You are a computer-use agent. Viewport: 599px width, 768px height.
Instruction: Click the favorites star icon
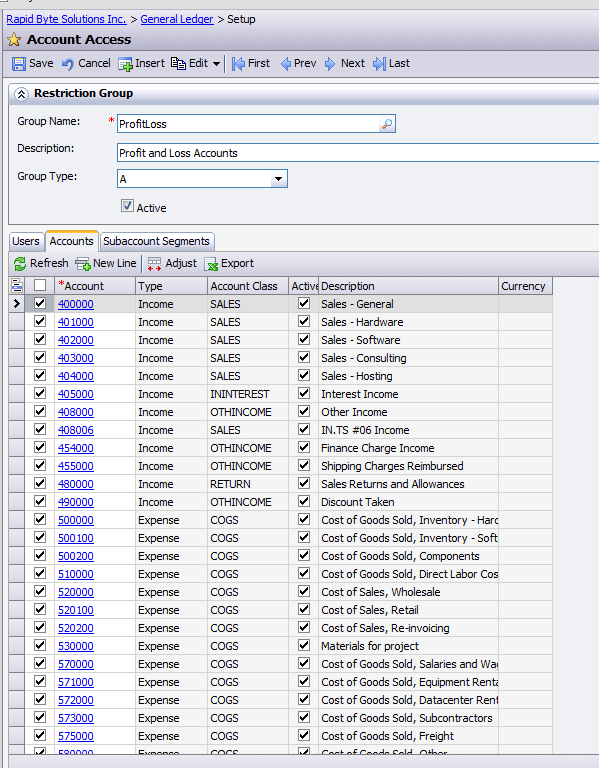point(14,40)
